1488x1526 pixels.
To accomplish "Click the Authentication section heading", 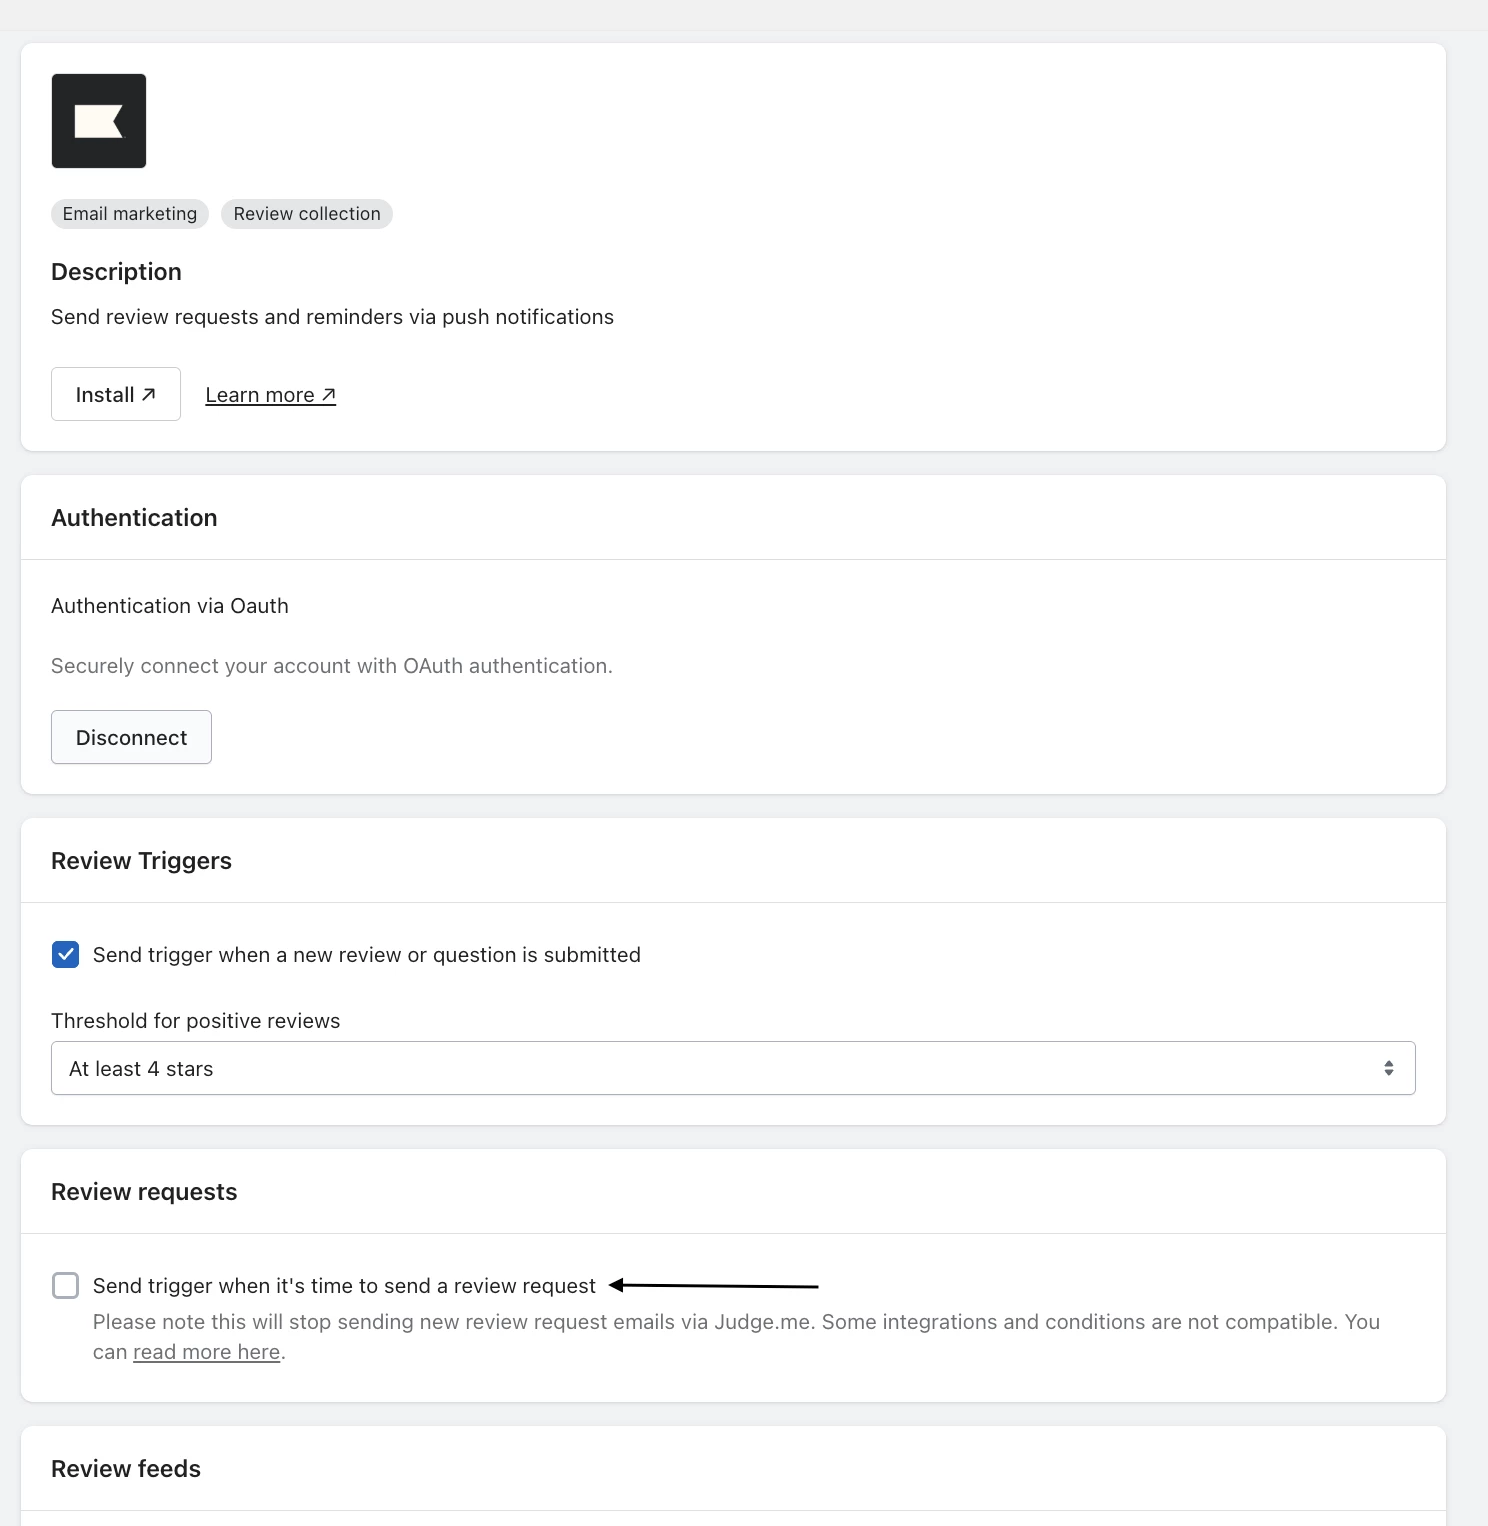I will click(x=134, y=518).
